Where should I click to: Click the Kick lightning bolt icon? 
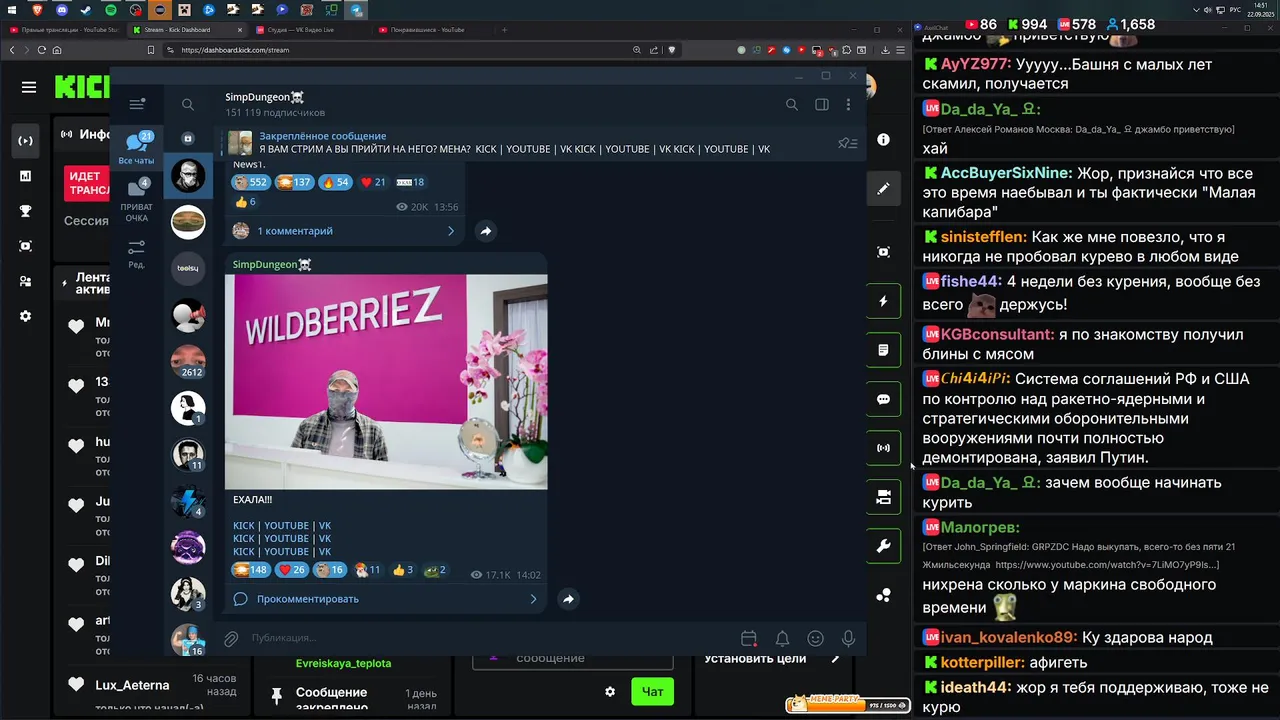click(x=883, y=301)
